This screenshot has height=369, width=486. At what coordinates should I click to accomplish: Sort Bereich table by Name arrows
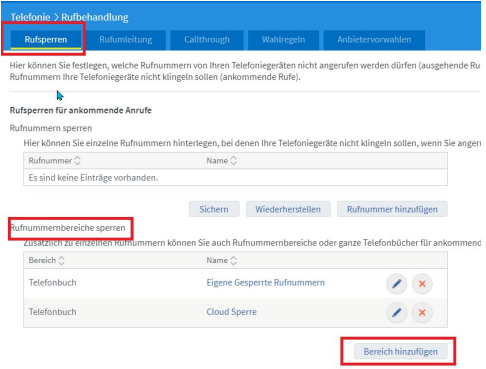[233, 260]
